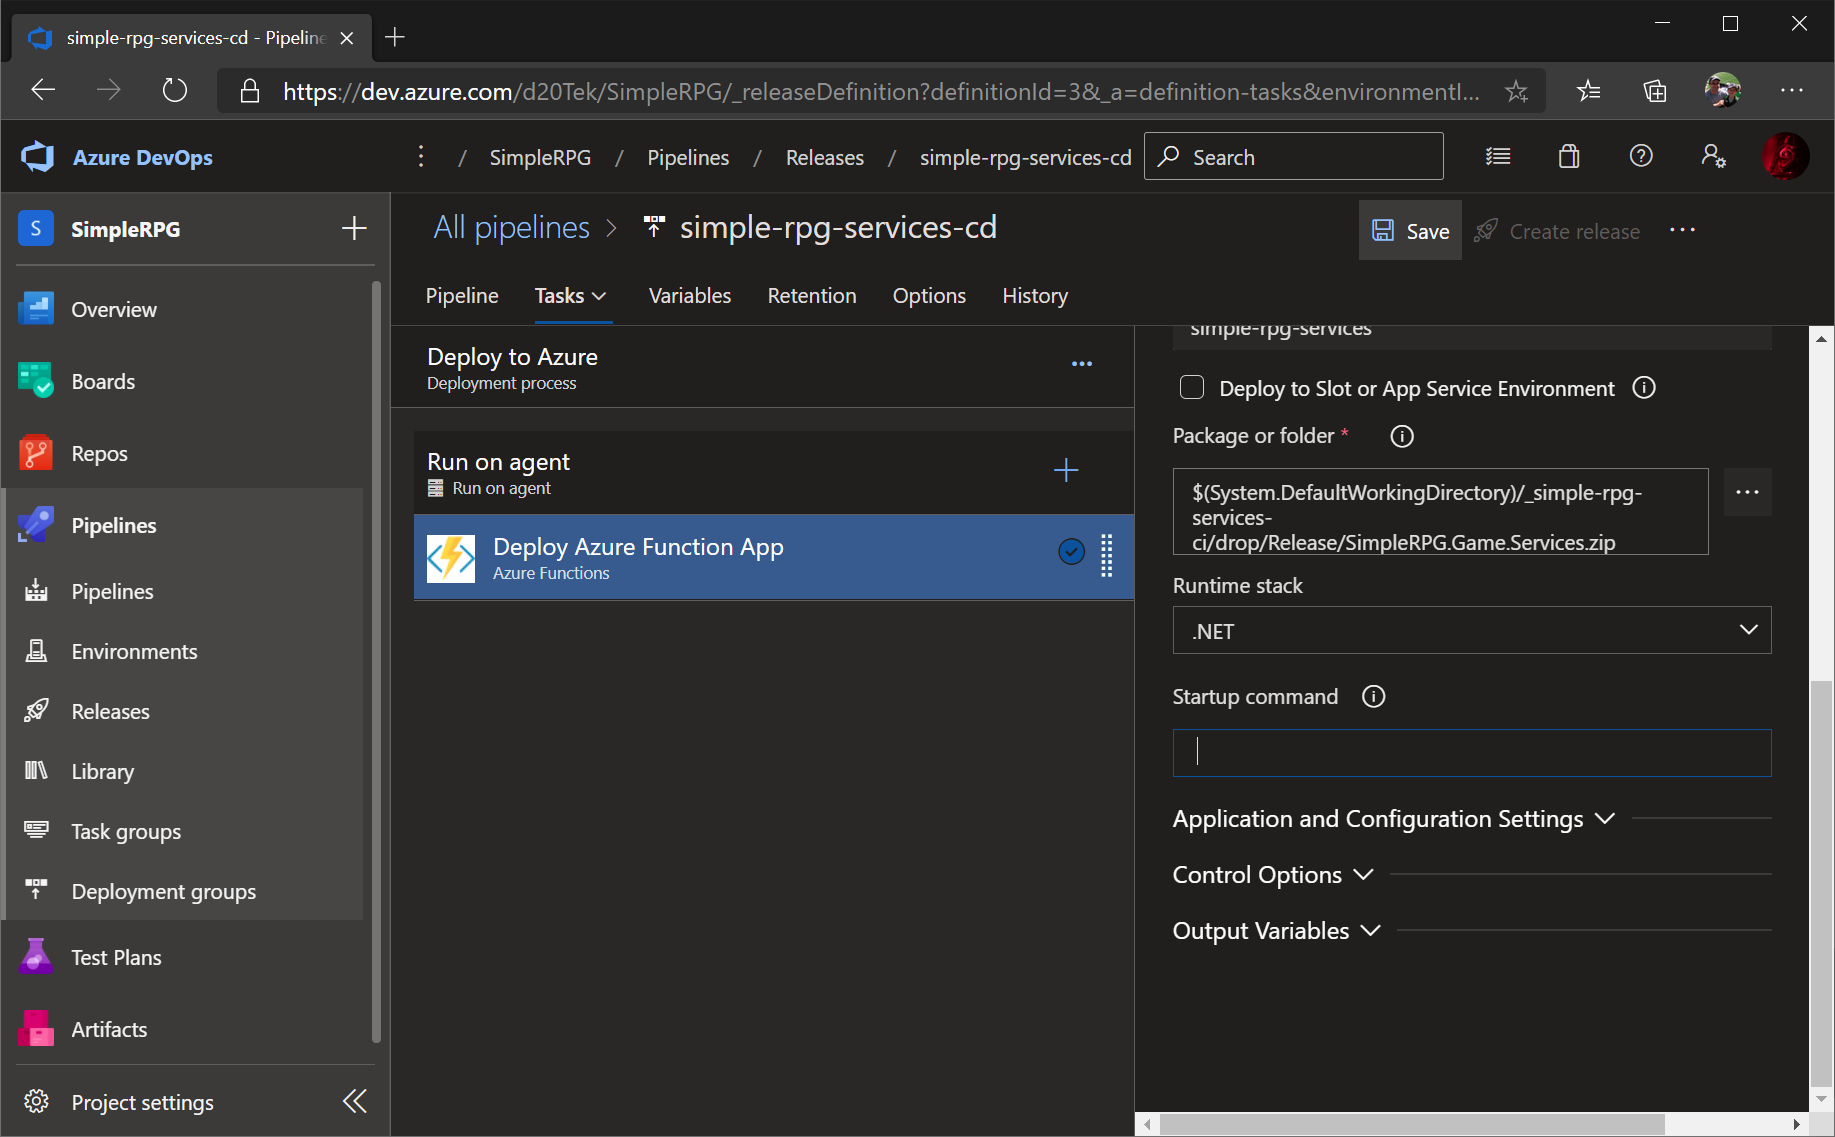Open the History tab
This screenshot has width=1835, height=1137.
(1035, 296)
